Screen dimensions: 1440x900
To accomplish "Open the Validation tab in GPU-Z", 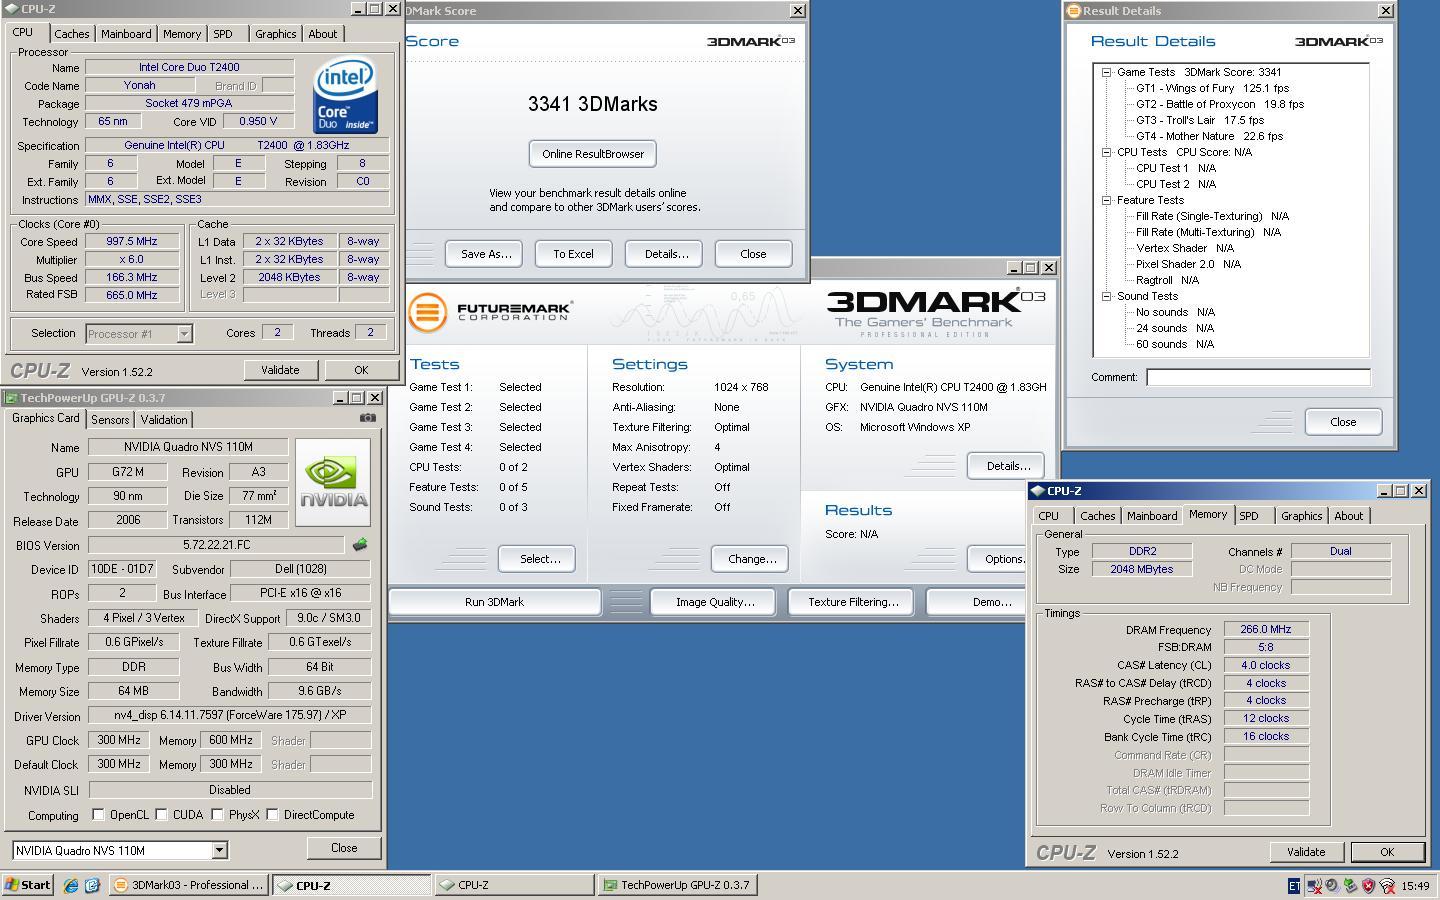I will pyautogui.click(x=164, y=420).
